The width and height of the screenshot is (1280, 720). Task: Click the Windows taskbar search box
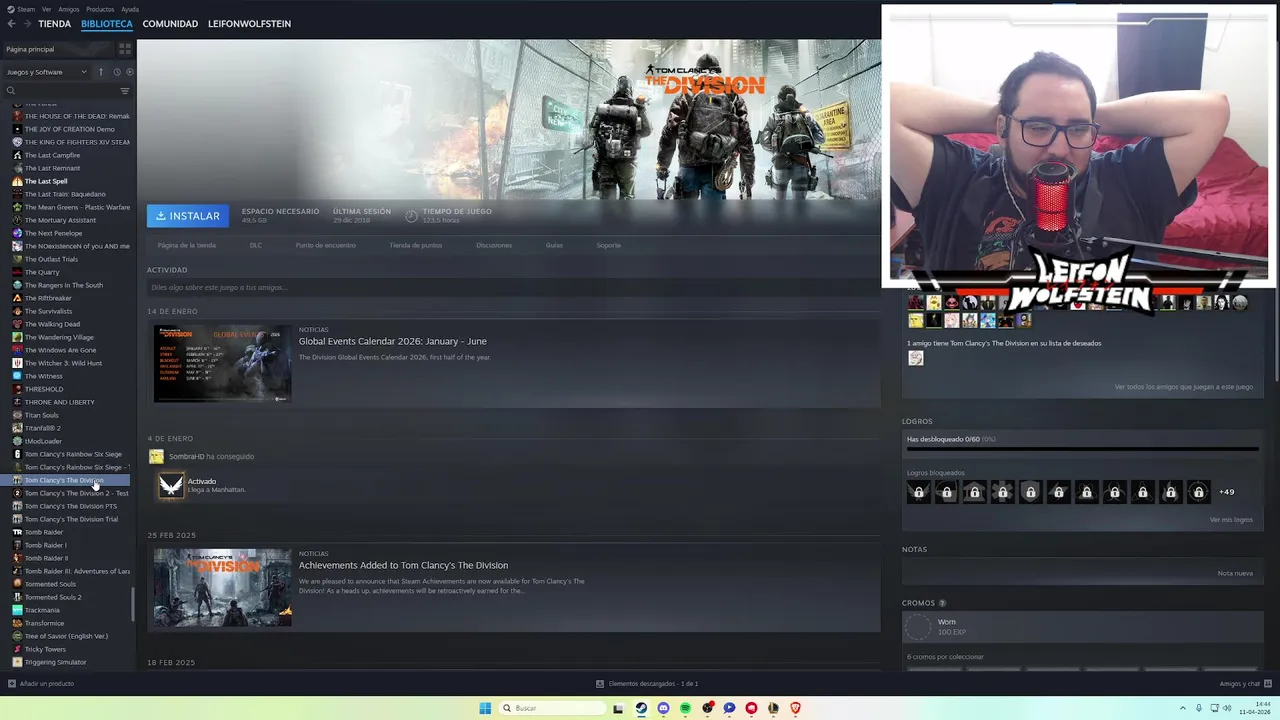(x=553, y=708)
